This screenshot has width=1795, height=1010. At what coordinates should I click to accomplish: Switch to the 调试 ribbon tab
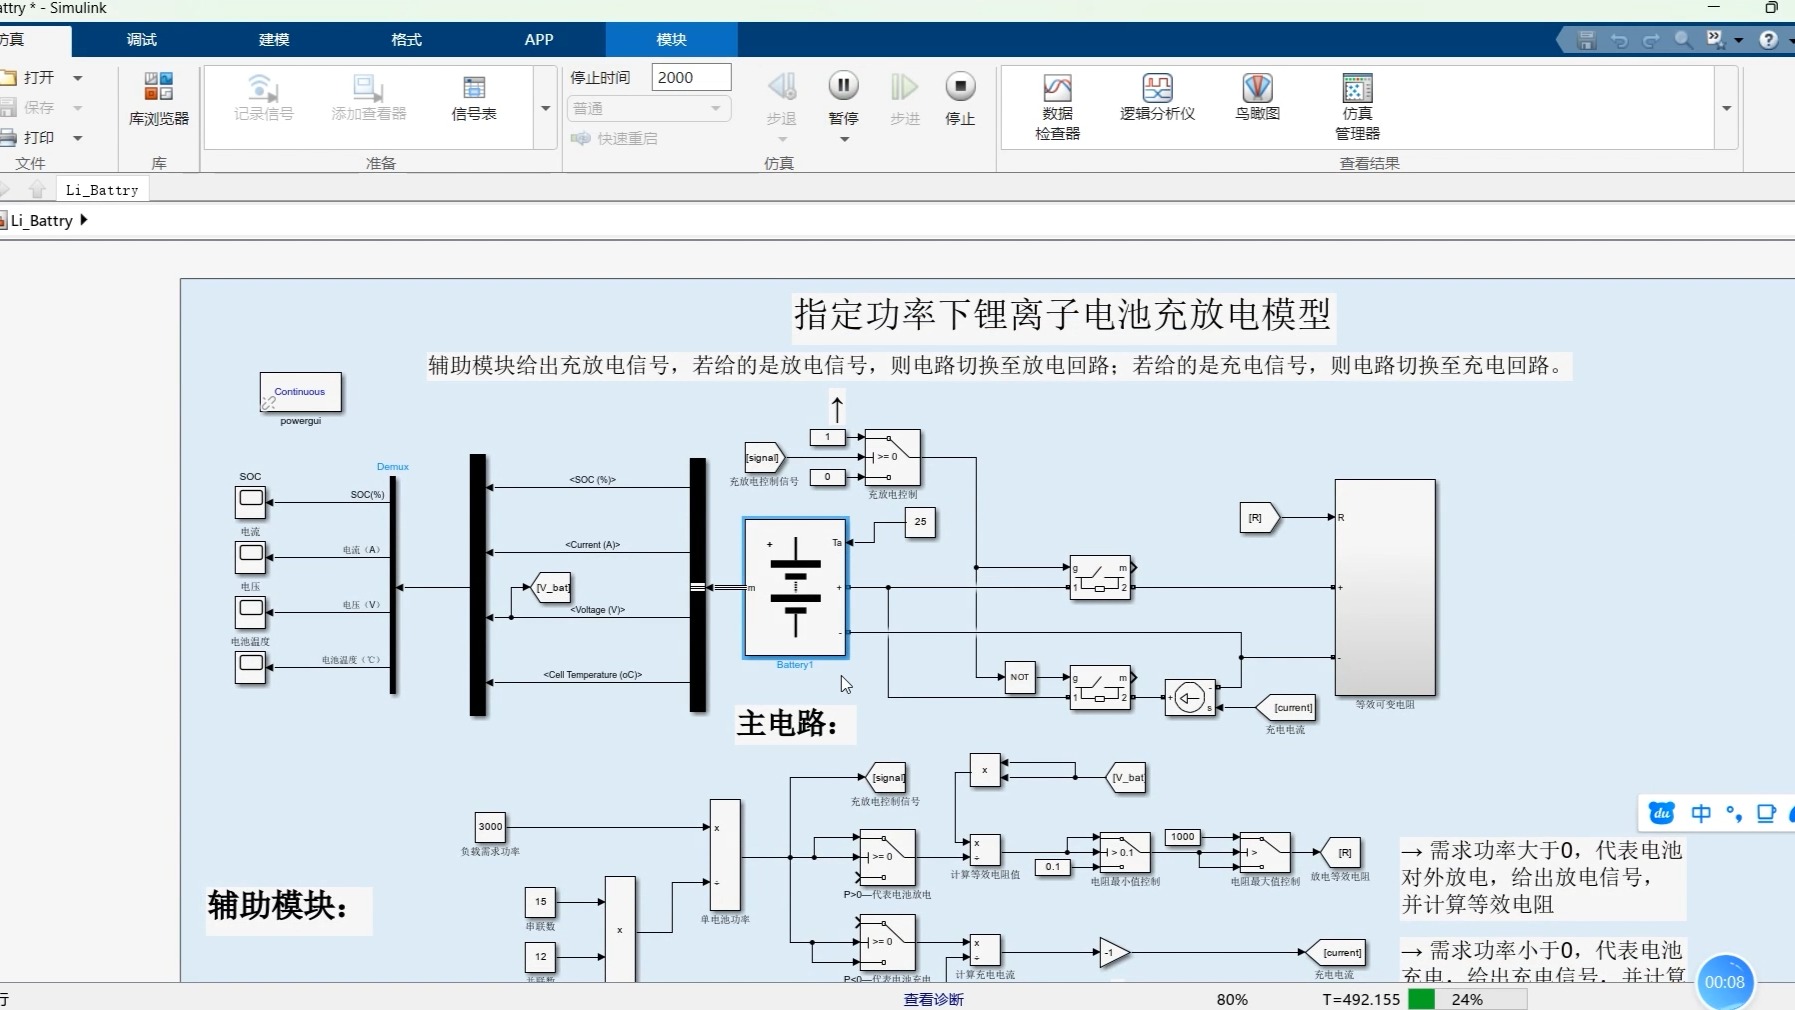140,39
